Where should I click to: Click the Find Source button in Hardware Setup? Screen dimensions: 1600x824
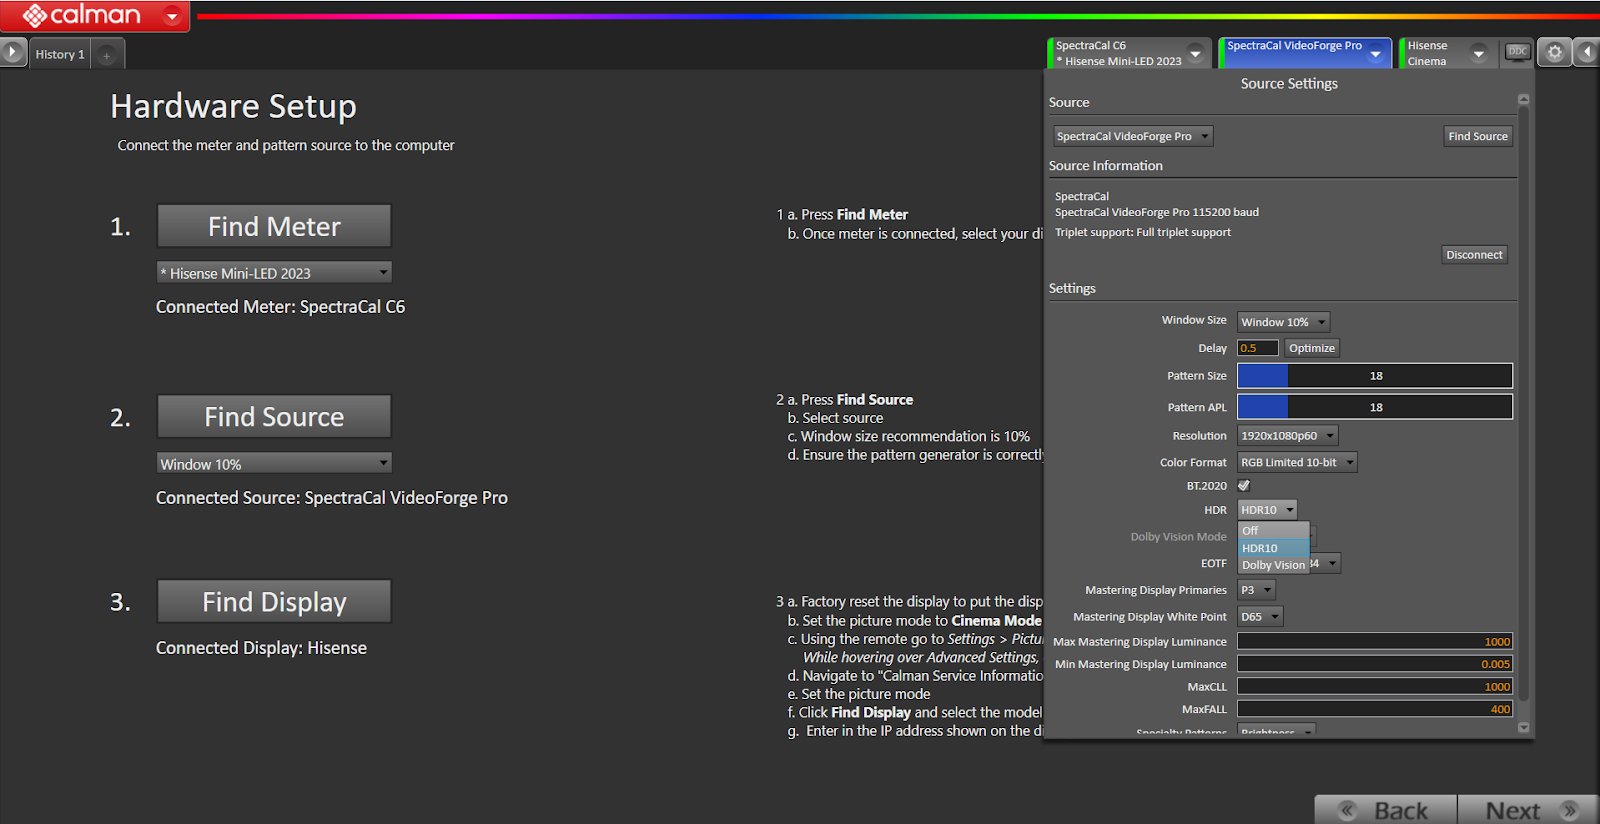tap(274, 416)
